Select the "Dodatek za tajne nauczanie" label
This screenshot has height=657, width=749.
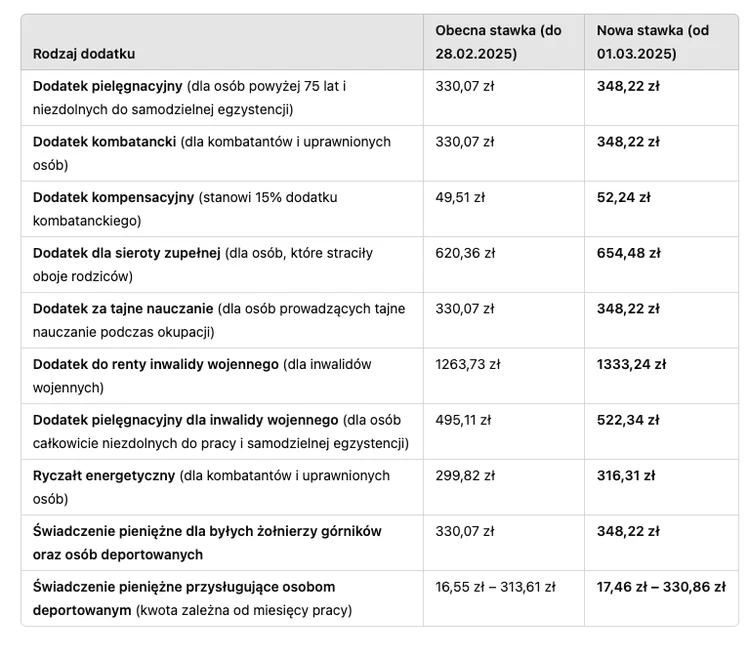point(123,309)
